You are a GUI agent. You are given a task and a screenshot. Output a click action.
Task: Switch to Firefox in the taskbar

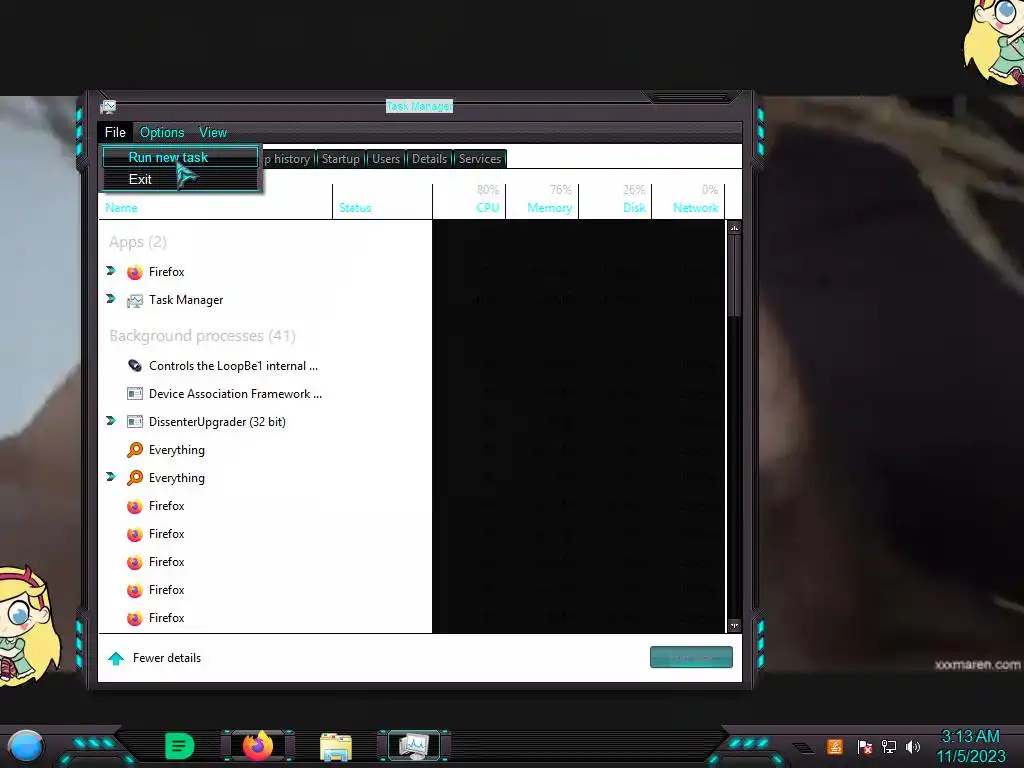click(x=257, y=746)
